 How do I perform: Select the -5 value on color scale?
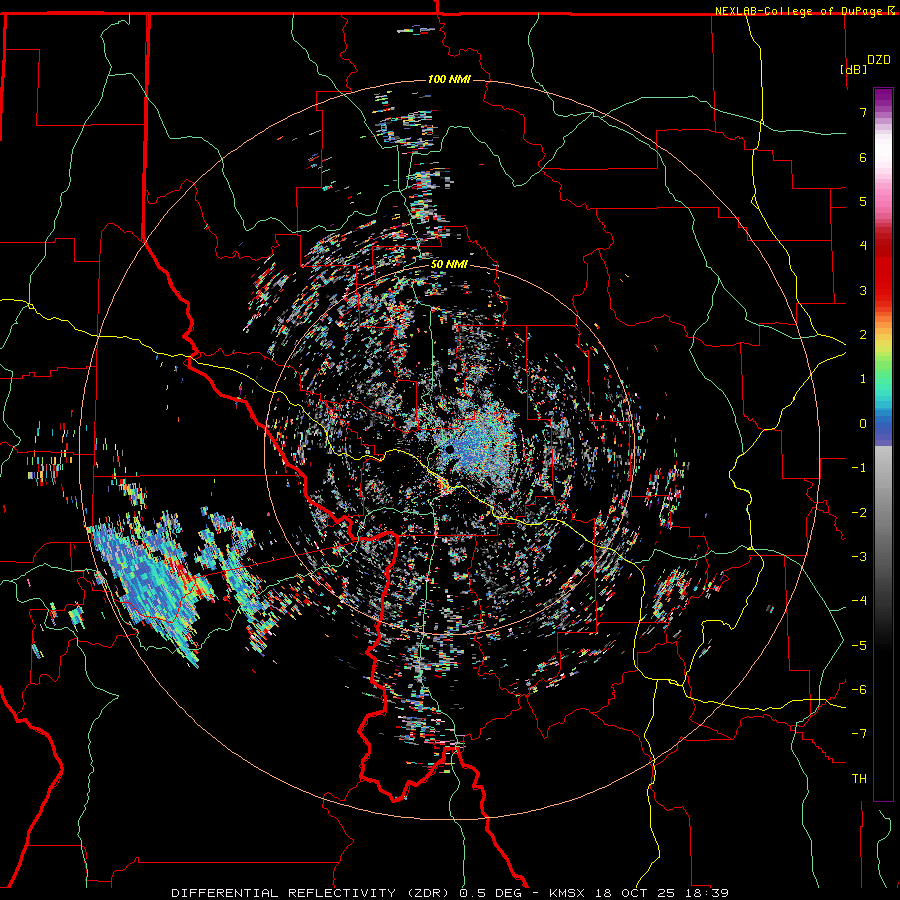pyautogui.click(x=859, y=645)
